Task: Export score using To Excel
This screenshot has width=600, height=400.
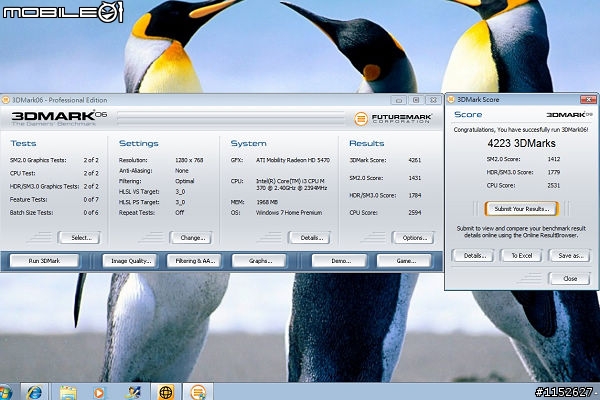Action: (x=521, y=255)
